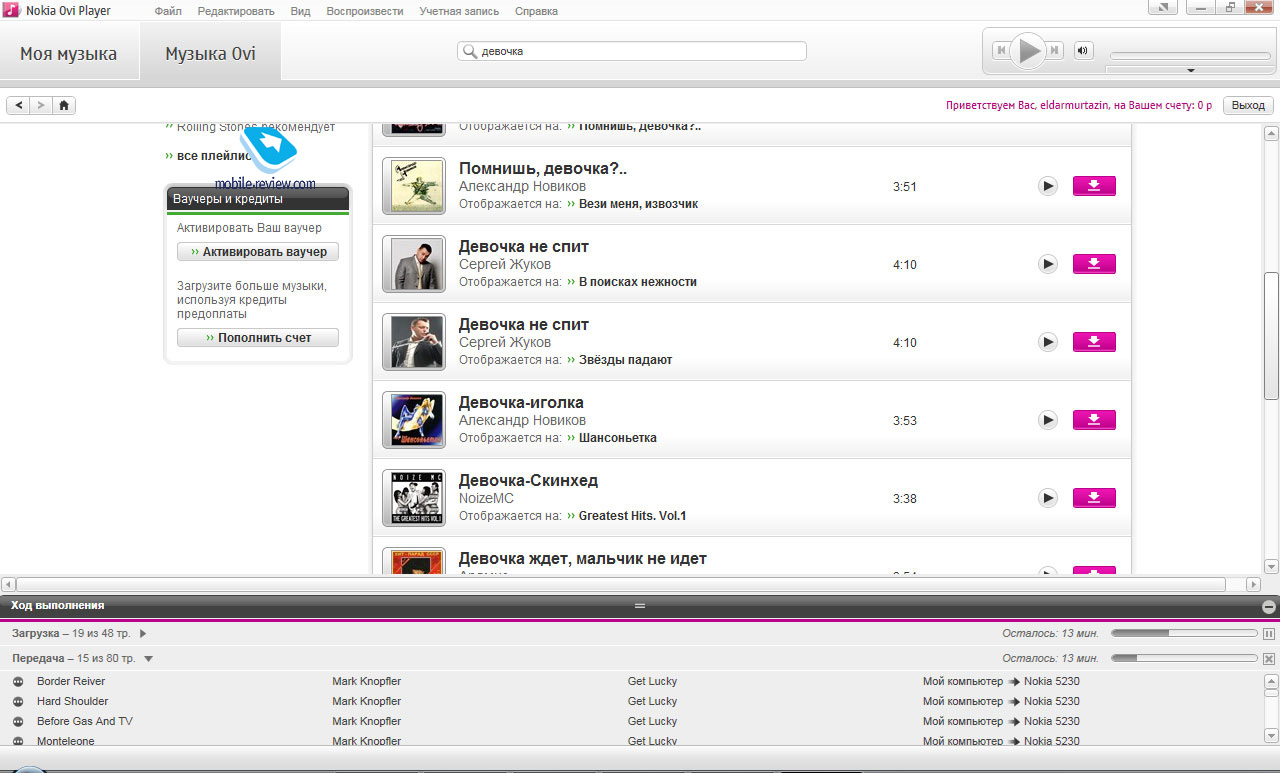Image resolution: width=1280 pixels, height=773 pixels.
Task: Skip to next track in player
Action: pyautogui.click(x=1055, y=50)
